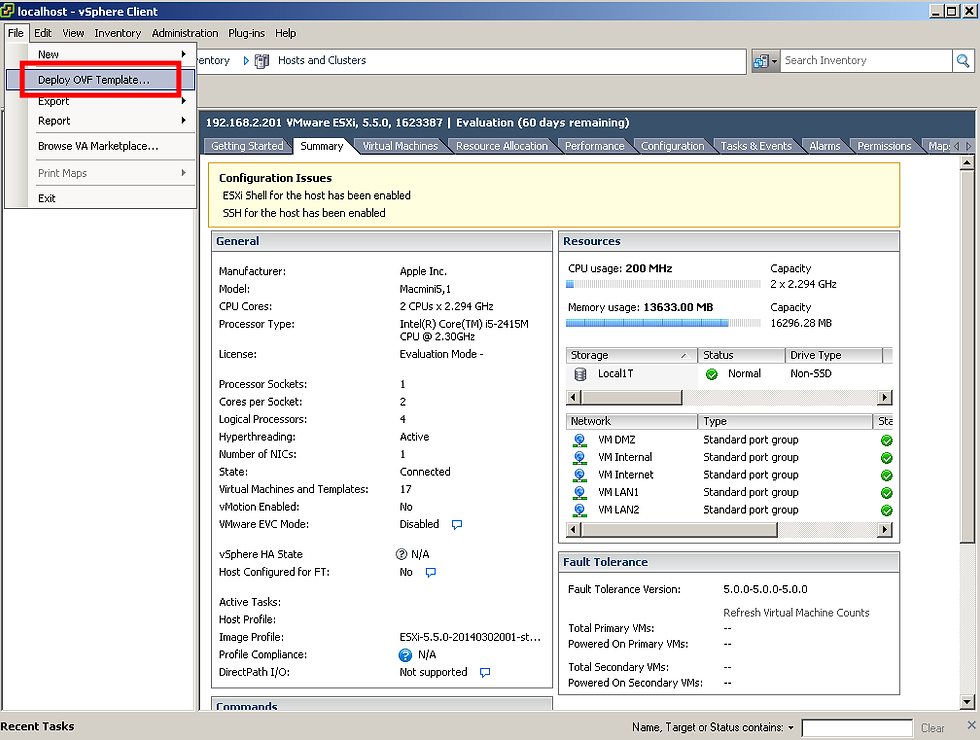Switch to the Permissions tab
Viewport: 980px width, 740px height.
click(x=884, y=146)
